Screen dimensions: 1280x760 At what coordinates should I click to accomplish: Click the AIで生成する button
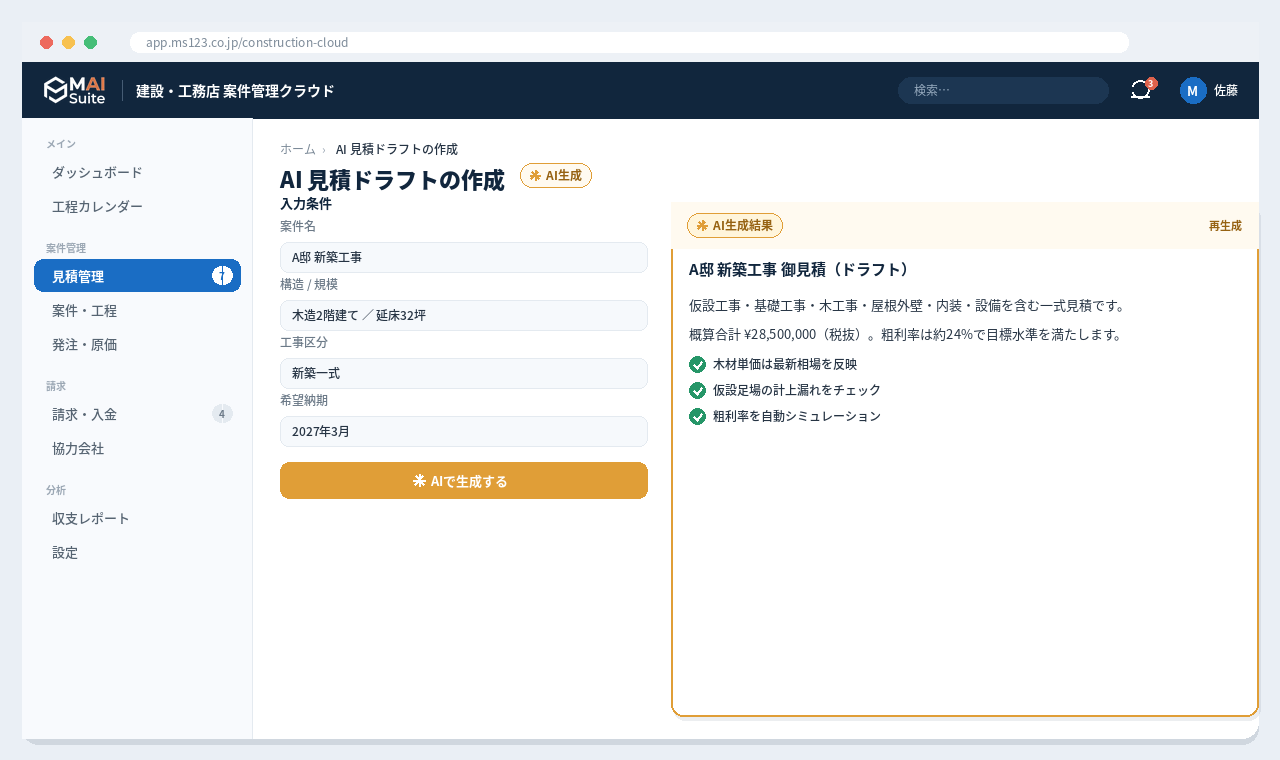[464, 480]
